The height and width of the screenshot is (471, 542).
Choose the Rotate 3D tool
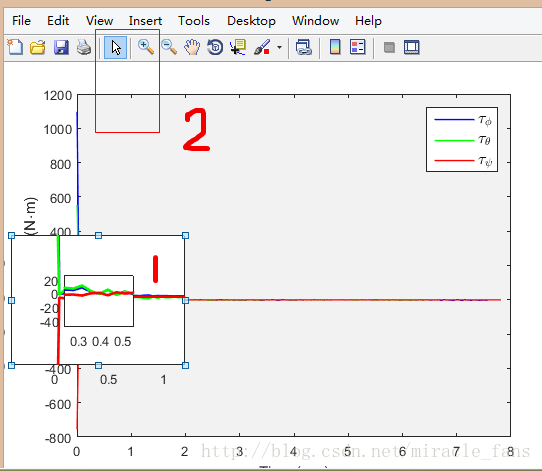(x=215, y=47)
